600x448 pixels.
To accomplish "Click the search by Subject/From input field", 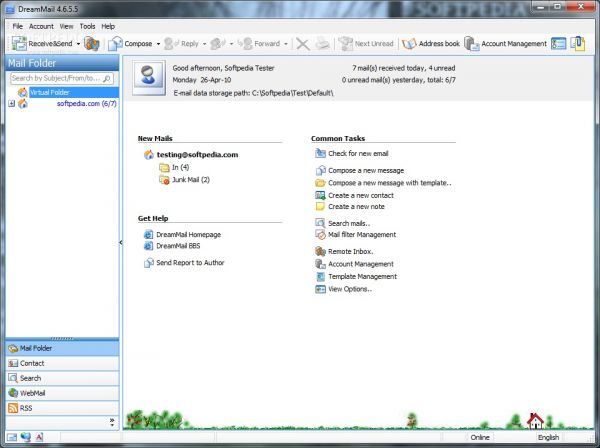I will click(x=55, y=77).
